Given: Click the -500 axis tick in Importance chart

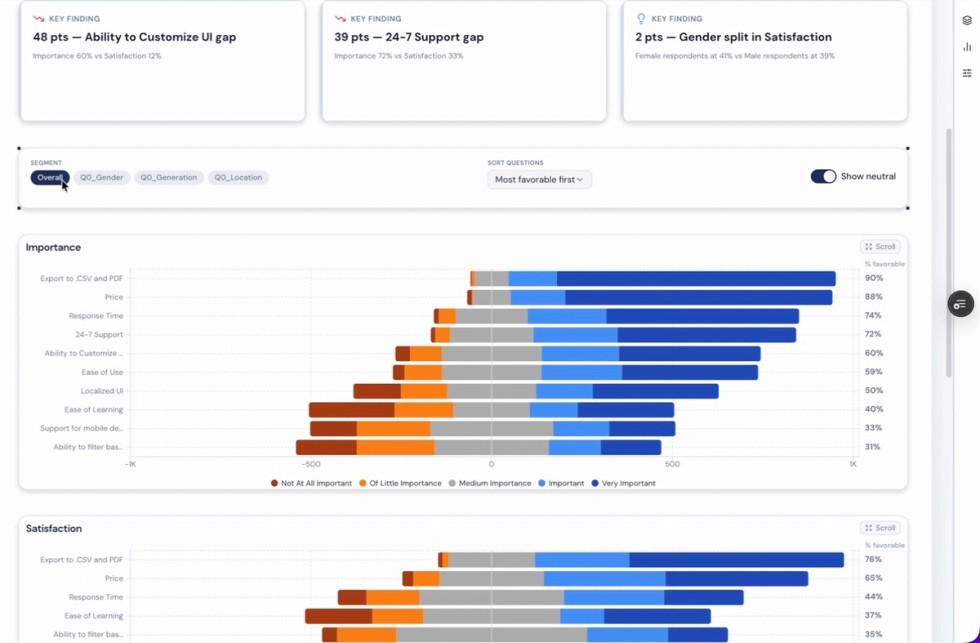Looking at the screenshot, I should [311, 464].
